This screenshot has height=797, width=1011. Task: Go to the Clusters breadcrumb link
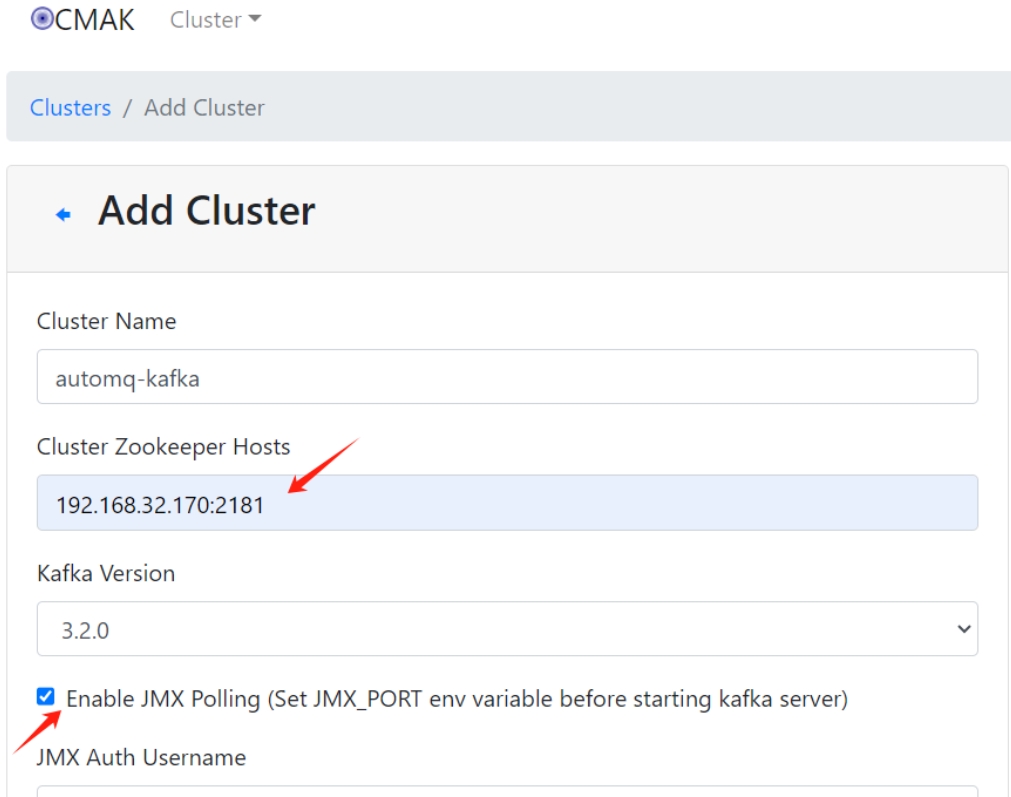(x=70, y=108)
